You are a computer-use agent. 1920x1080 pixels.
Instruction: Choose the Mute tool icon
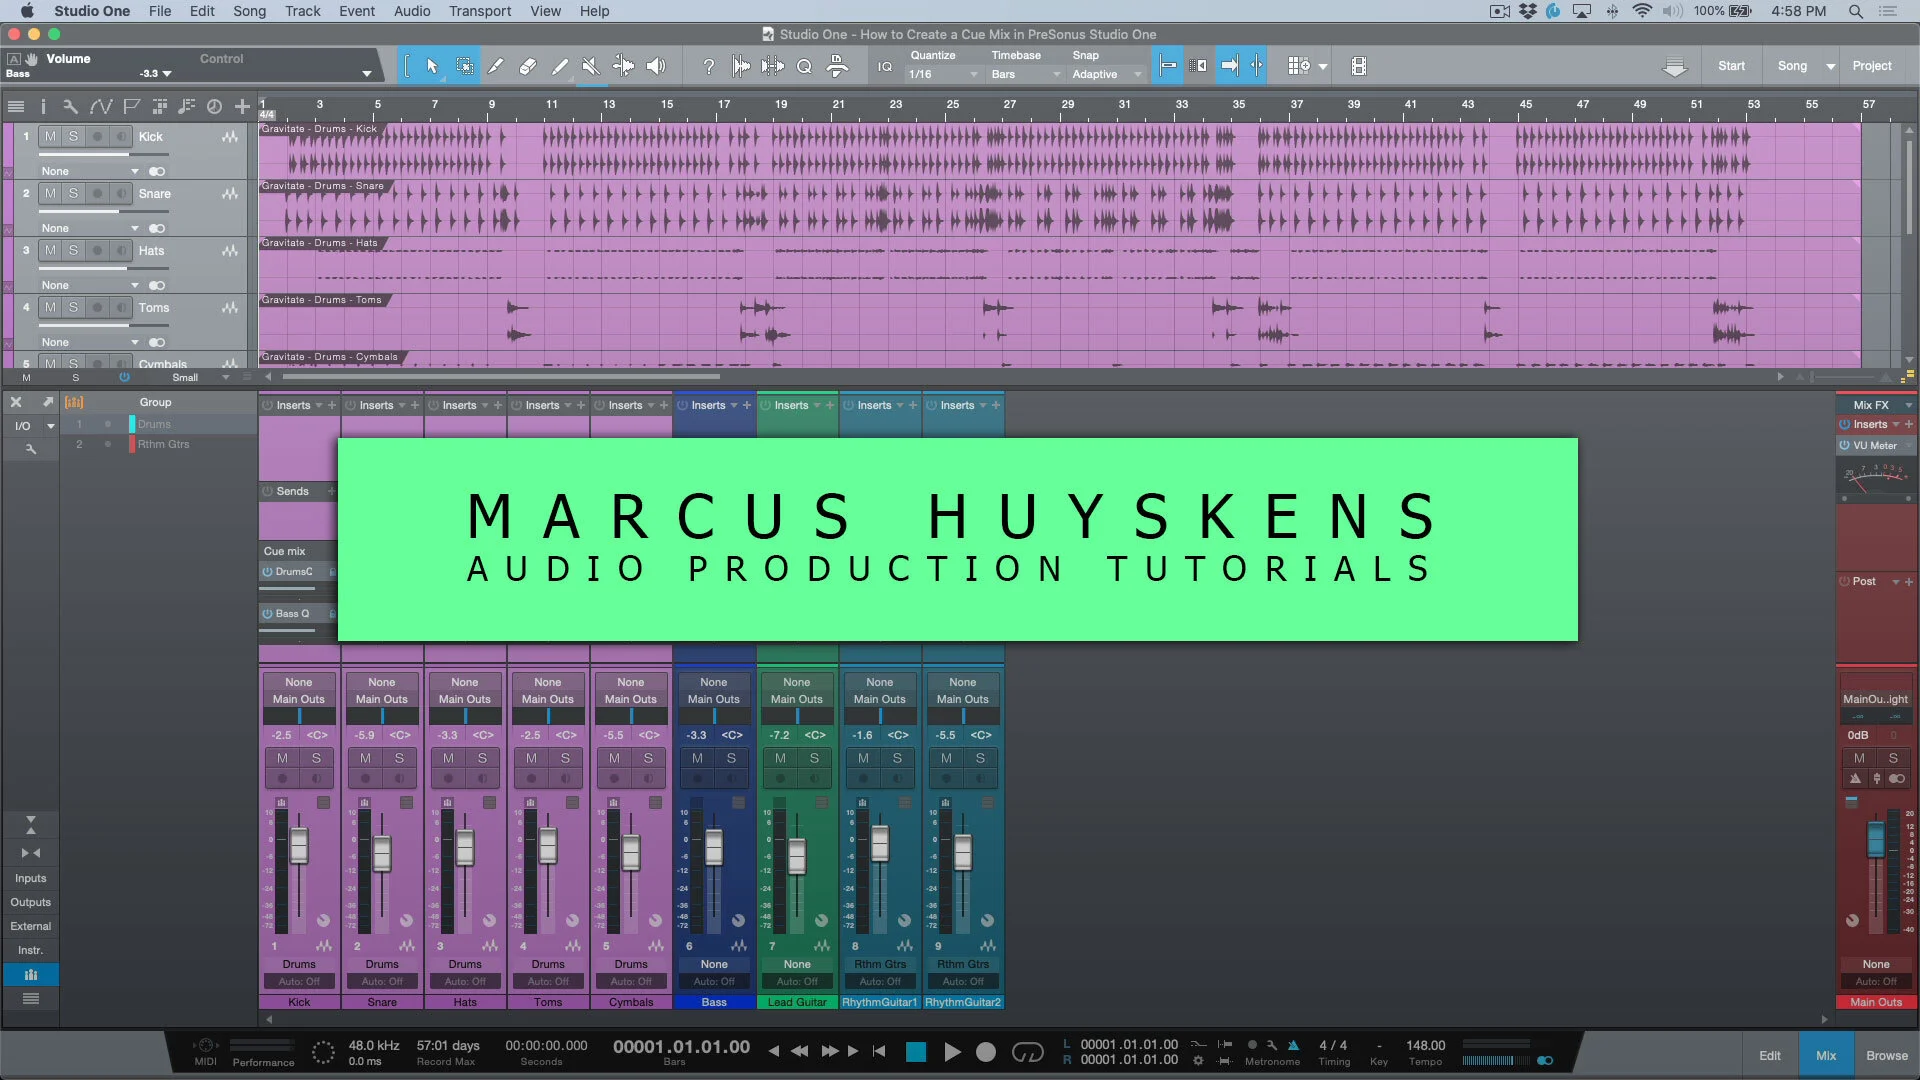click(591, 66)
